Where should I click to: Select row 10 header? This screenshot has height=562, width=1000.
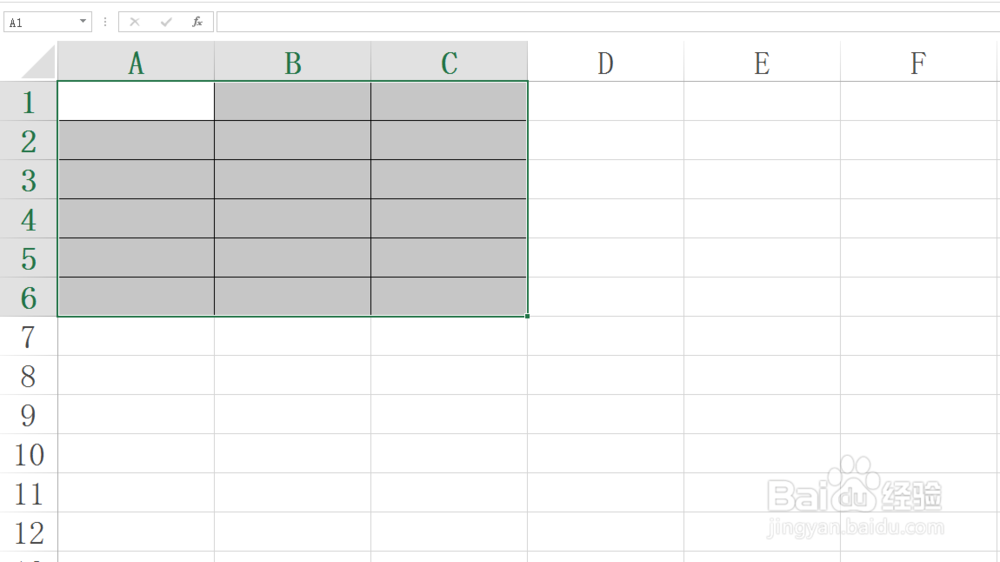[29, 454]
